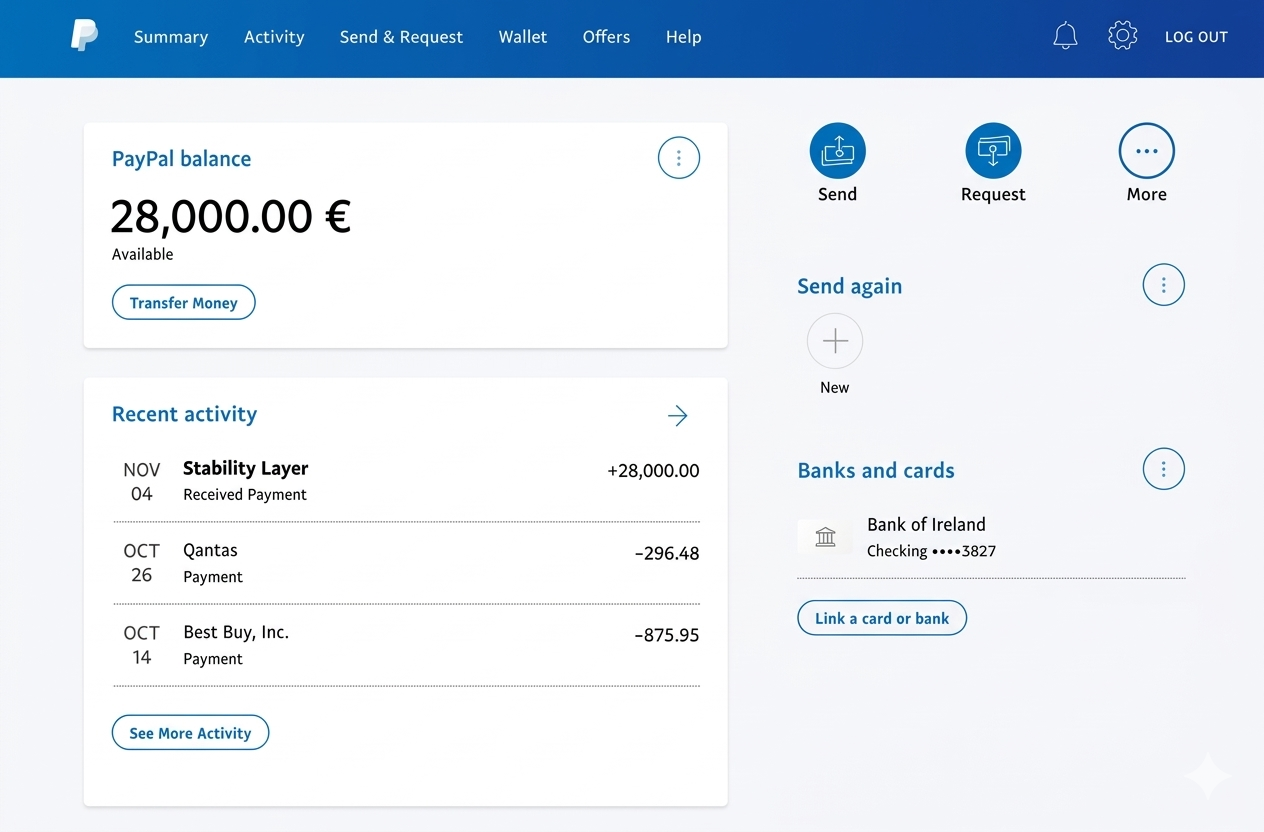Open Send & Request in navigation

pyautogui.click(x=401, y=37)
